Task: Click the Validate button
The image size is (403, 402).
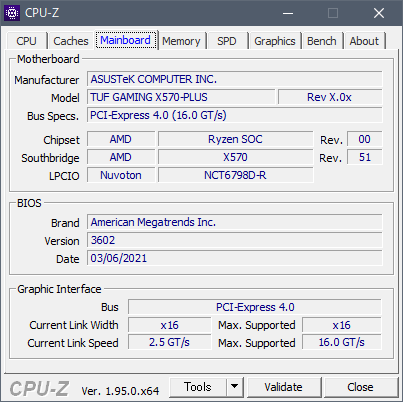Action: tap(284, 387)
